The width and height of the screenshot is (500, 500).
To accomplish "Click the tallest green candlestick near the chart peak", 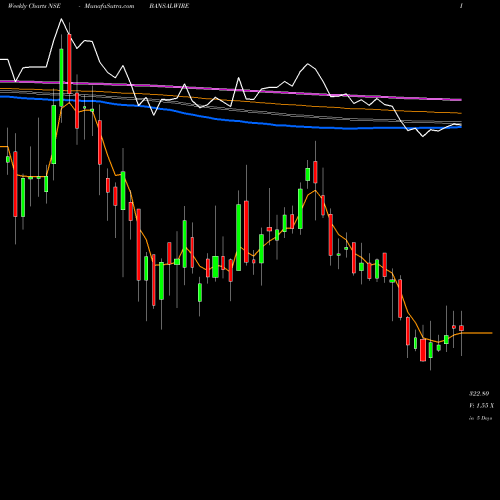I will coord(61,78).
